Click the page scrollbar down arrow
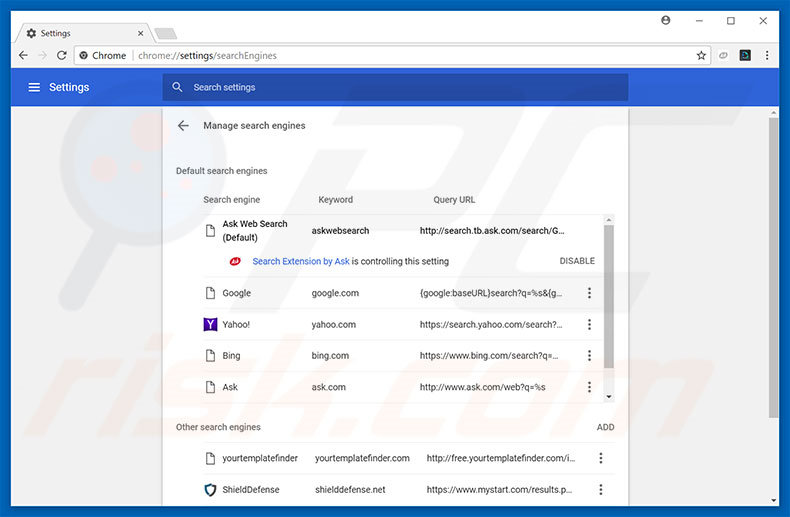This screenshot has height=517, width=790. pos(773,500)
